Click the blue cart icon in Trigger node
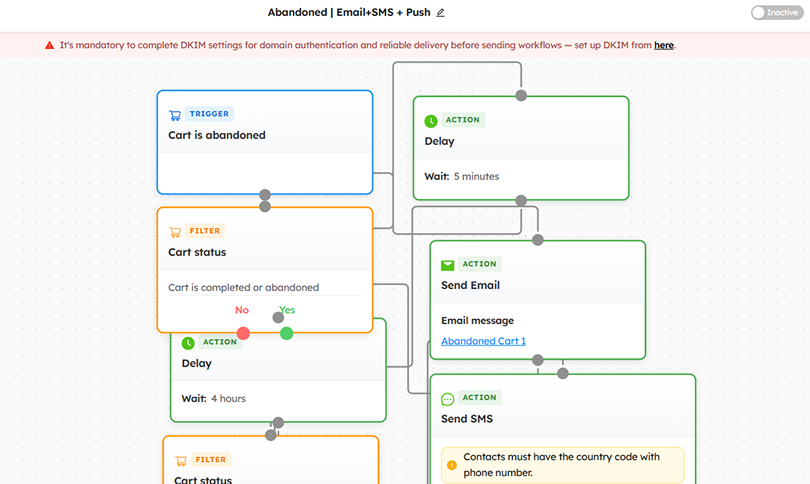 (x=175, y=115)
